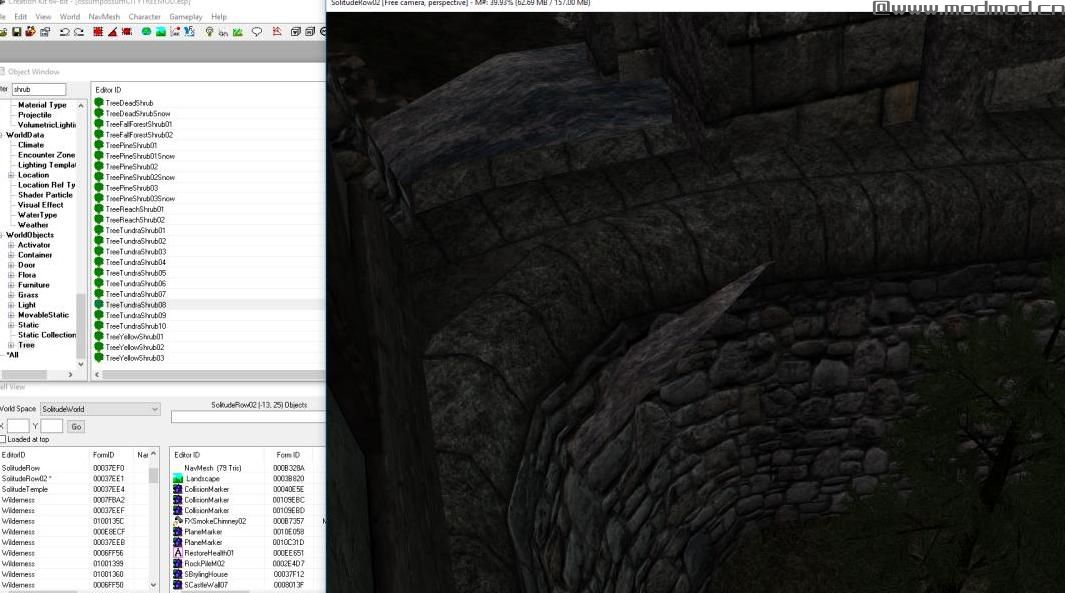Select TreeYellowShrub03 in the object list
Screen dimensions: 1065x593
click(x=134, y=358)
